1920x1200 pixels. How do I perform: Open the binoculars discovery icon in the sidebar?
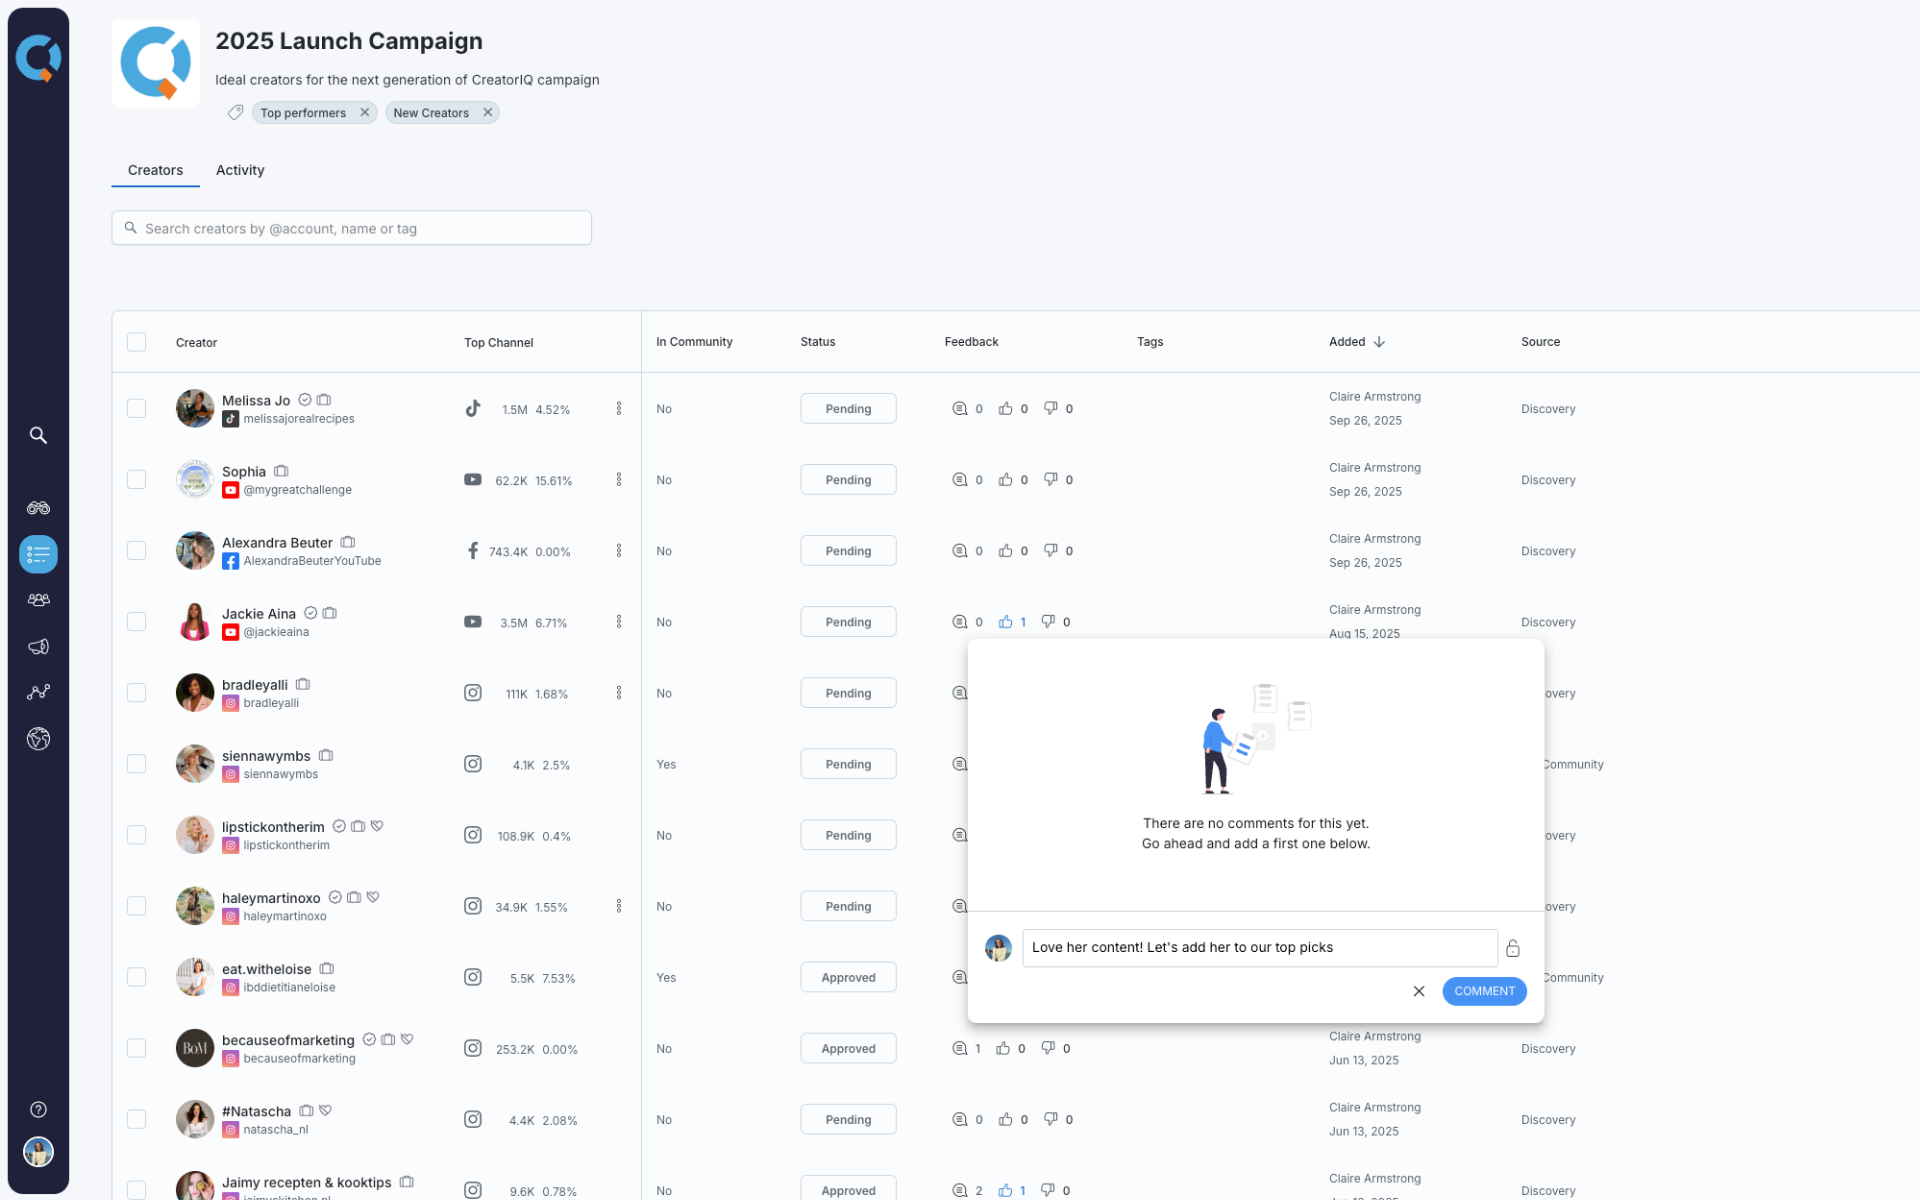pyautogui.click(x=38, y=508)
